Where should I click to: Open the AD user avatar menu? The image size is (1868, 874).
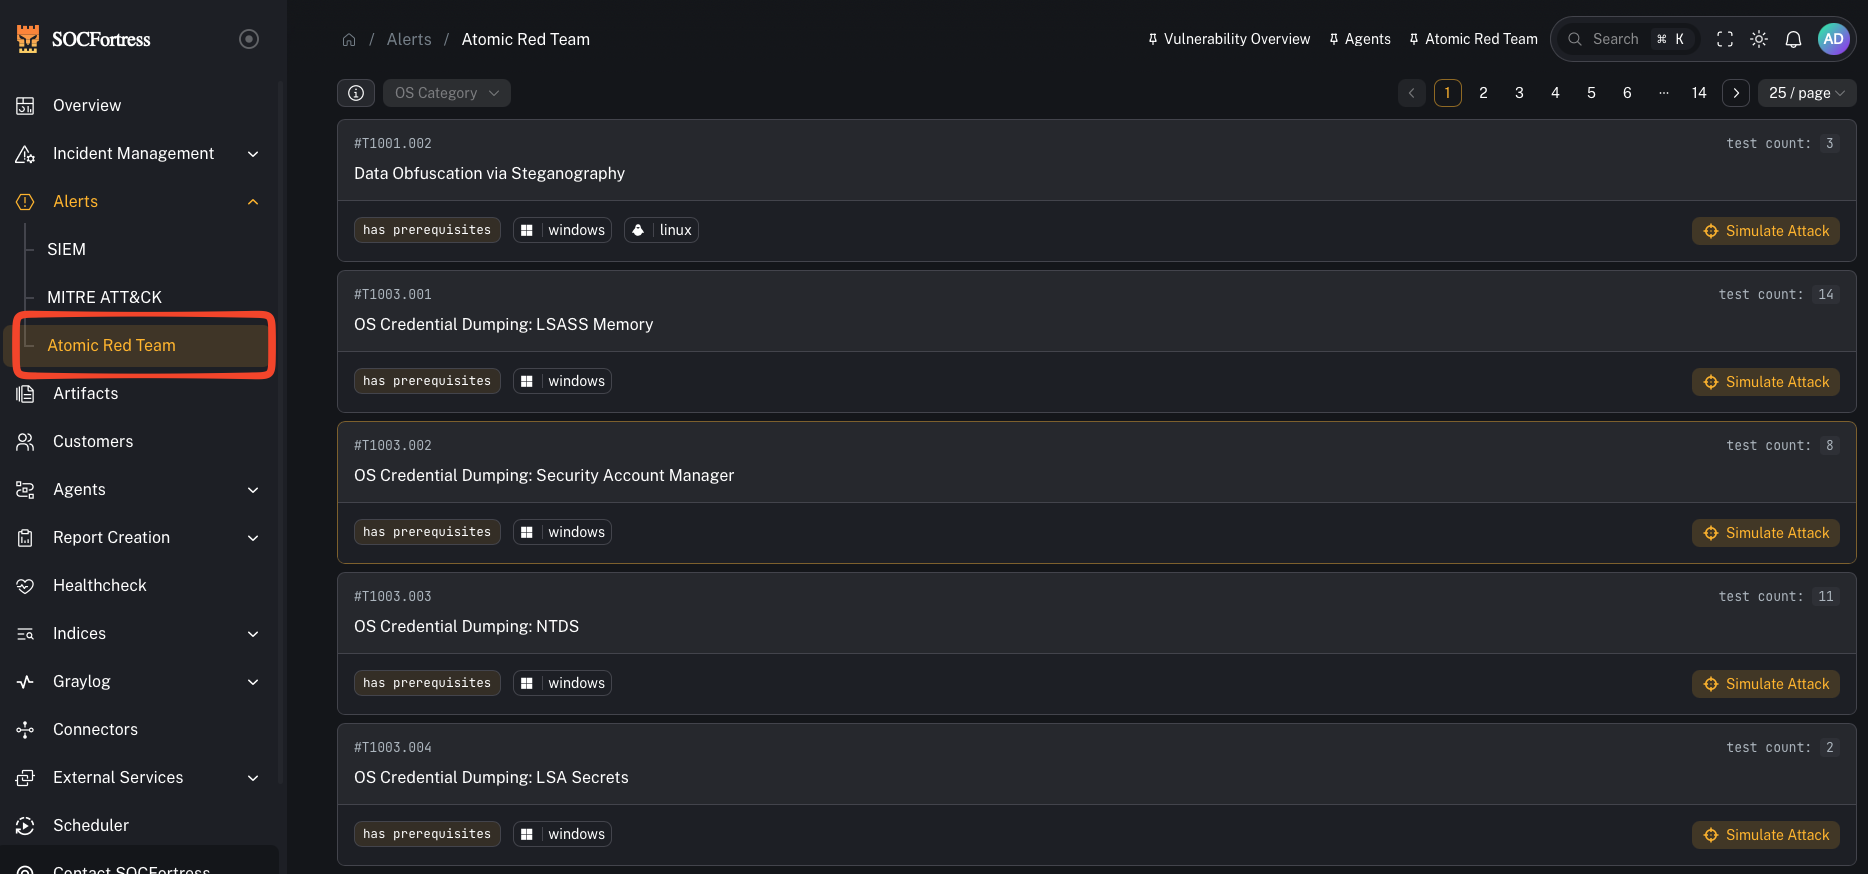[x=1834, y=39]
